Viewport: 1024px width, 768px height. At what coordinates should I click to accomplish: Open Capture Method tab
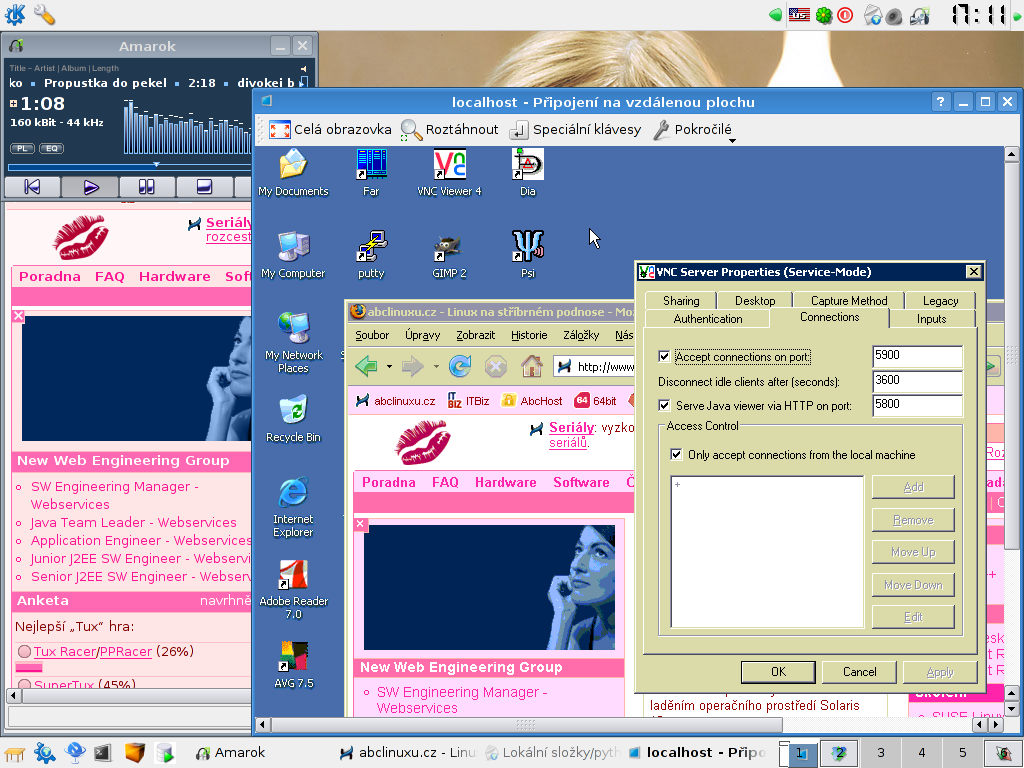pyautogui.click(x=849, y=300)
